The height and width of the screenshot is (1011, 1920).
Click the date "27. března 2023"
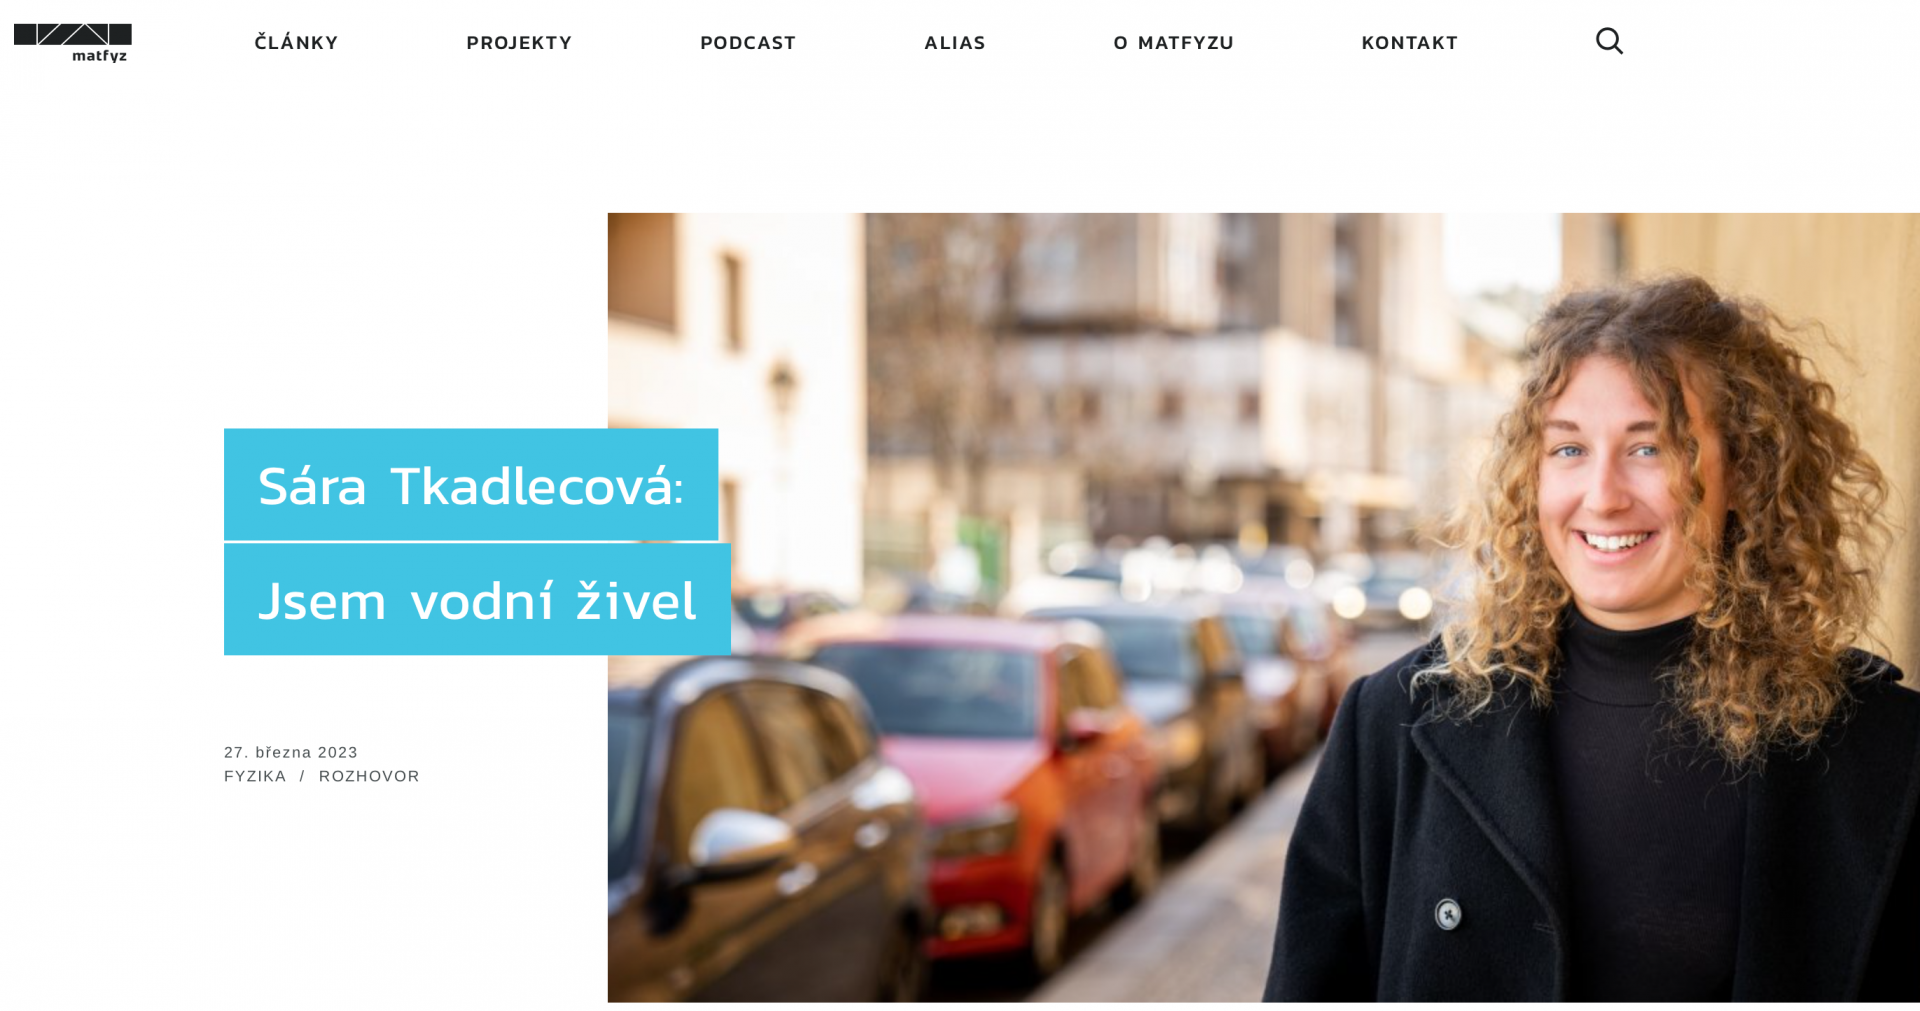[x=291, y=752]
